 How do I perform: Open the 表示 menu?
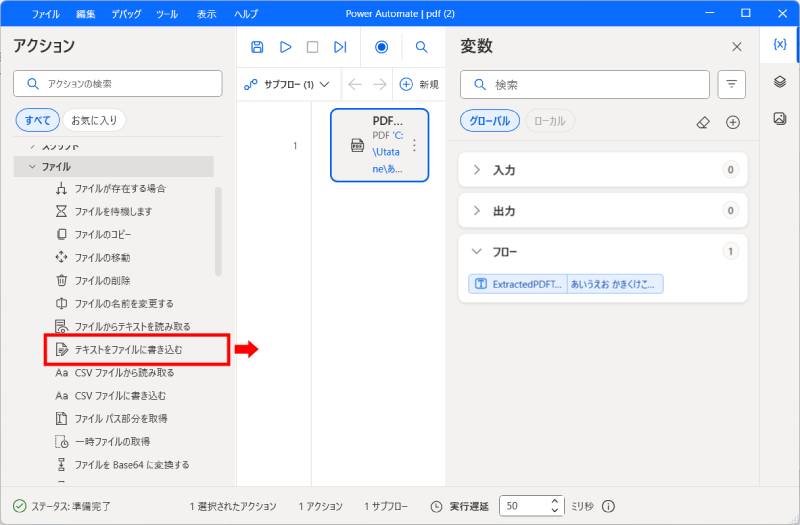click(207, 14)
